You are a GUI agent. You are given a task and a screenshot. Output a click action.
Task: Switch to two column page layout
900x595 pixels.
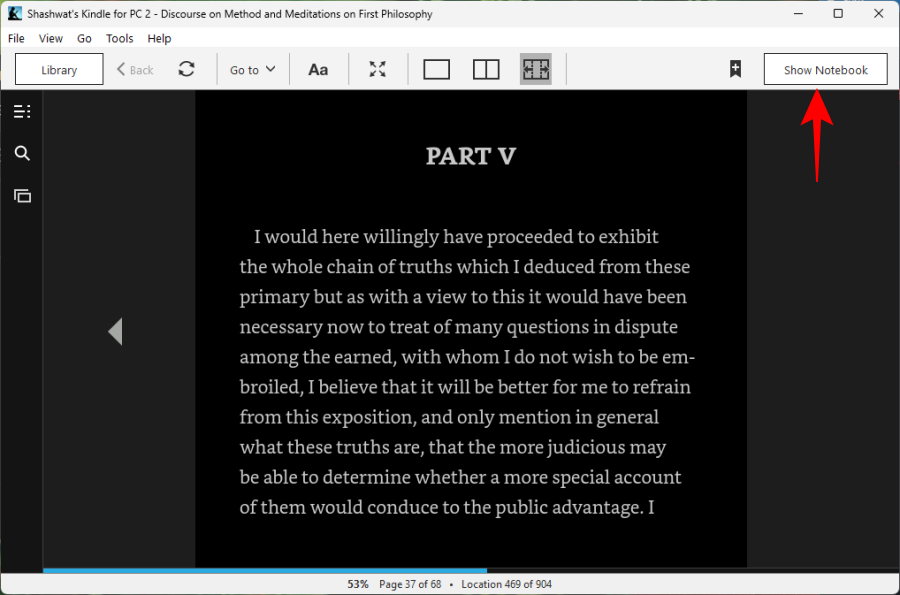coord(486,69)
